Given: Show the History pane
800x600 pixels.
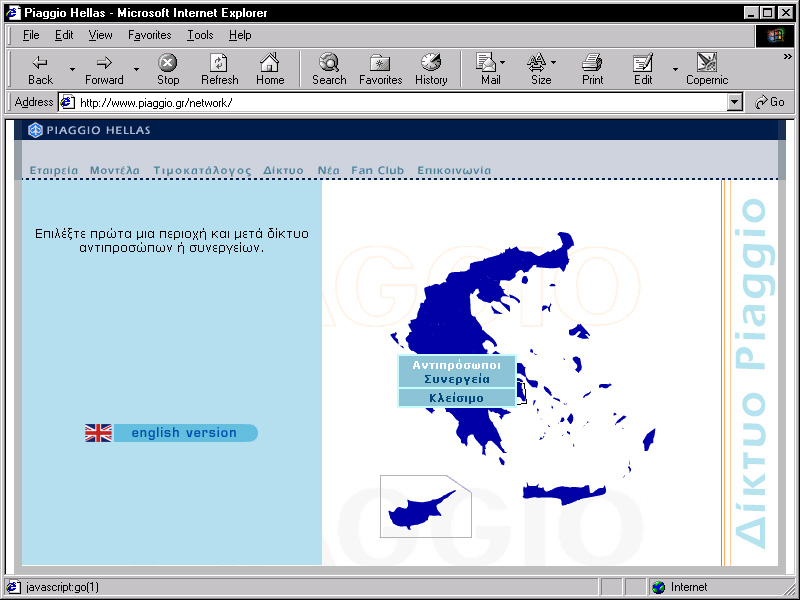Looking at the screenshot, I should point(431,69).
